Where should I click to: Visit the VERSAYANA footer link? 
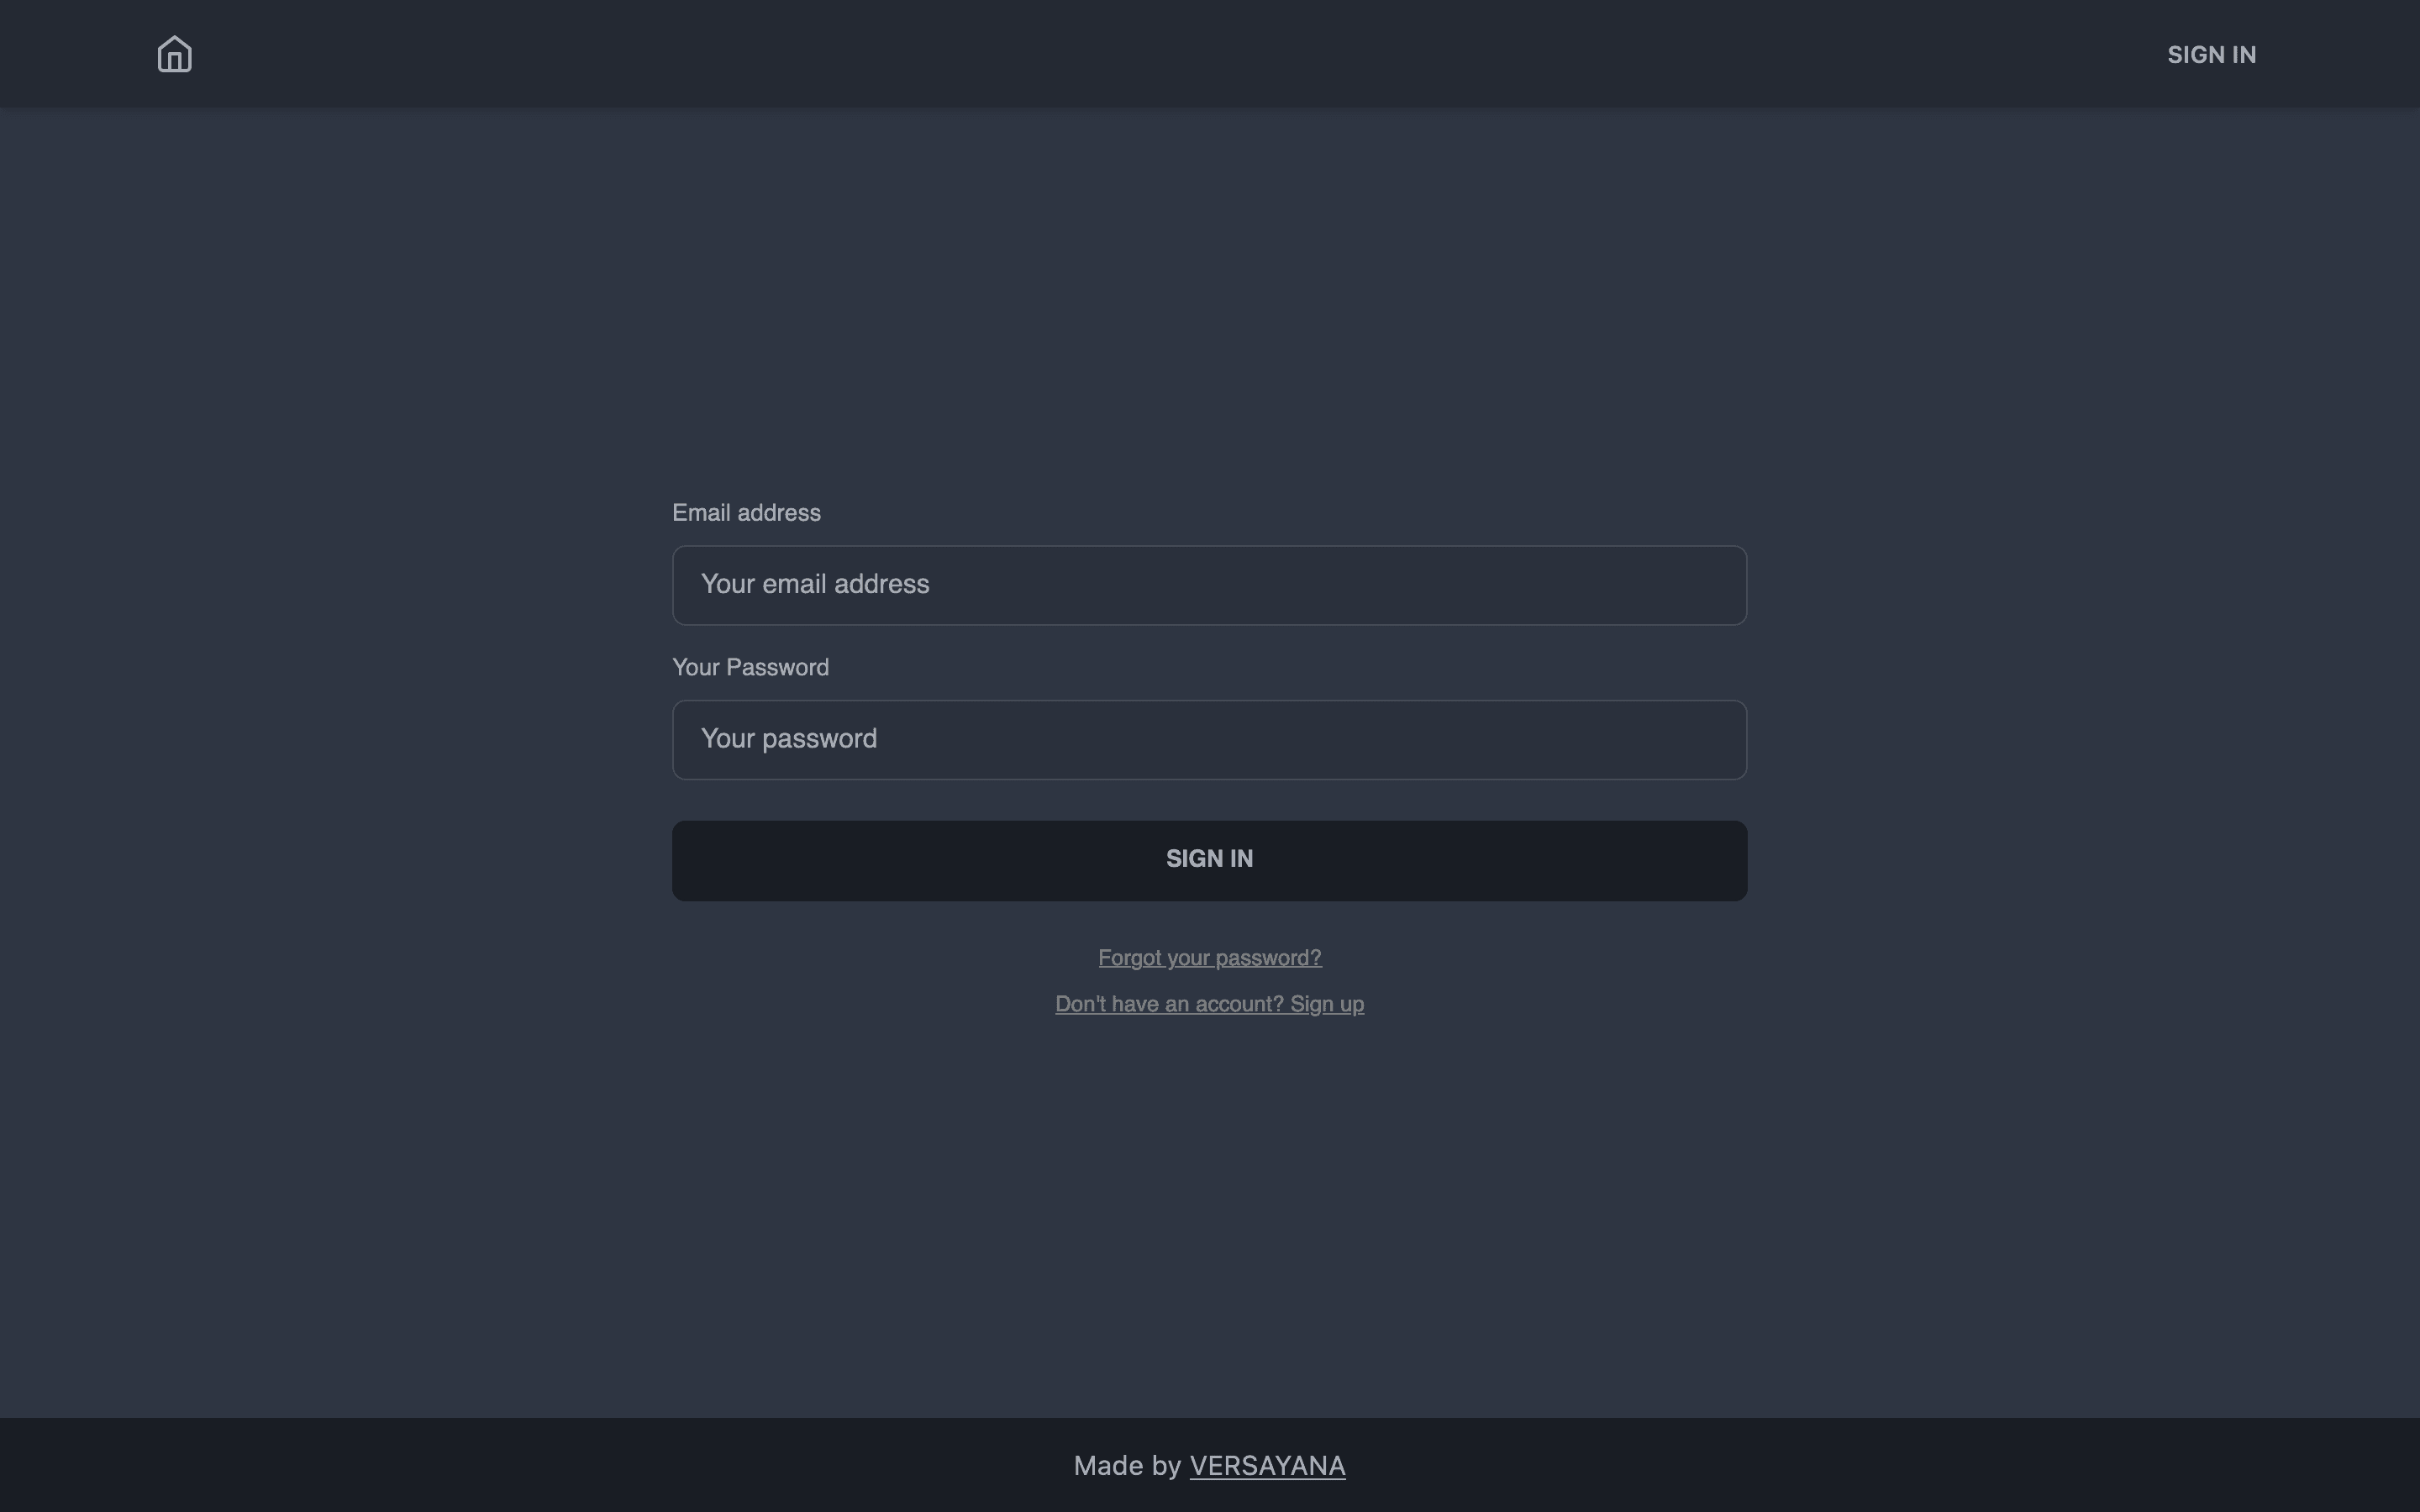coord(1266,1465)
